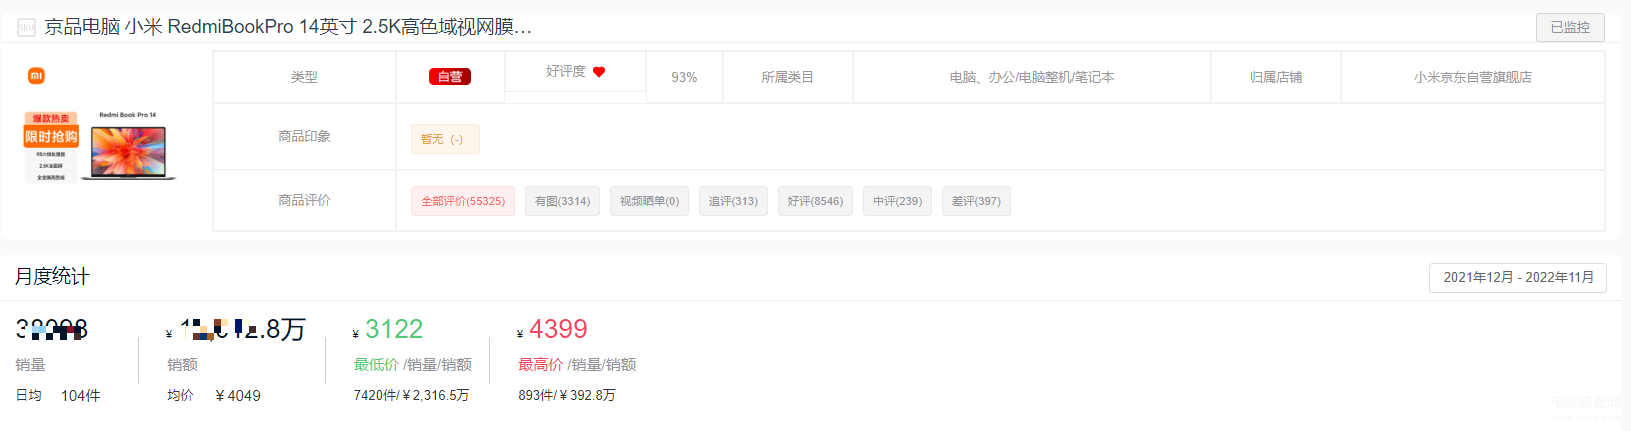Screen dimensions: 1631x431
Task: Select 全部评价(55325) filter tag
Action: pyautogui.click(x=463, y=201)
